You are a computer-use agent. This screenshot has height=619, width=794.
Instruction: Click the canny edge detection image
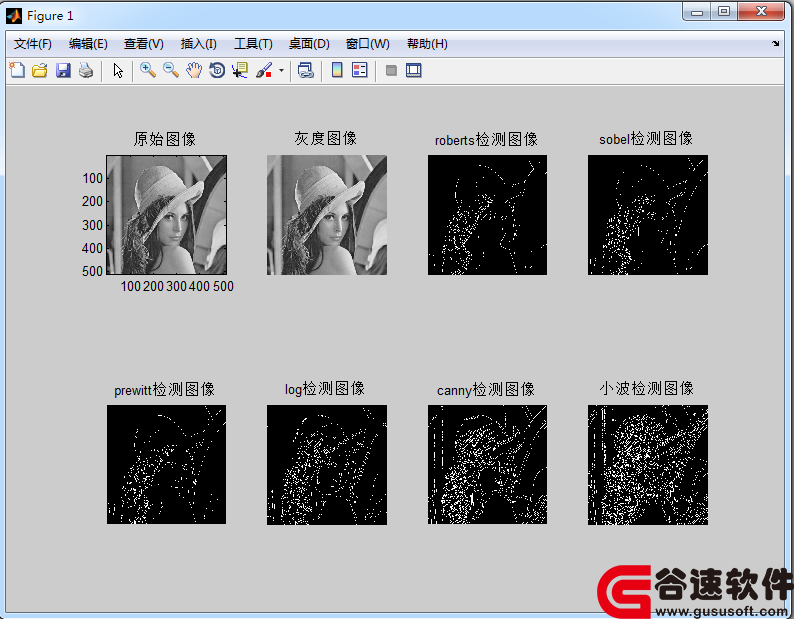[487, 465]
